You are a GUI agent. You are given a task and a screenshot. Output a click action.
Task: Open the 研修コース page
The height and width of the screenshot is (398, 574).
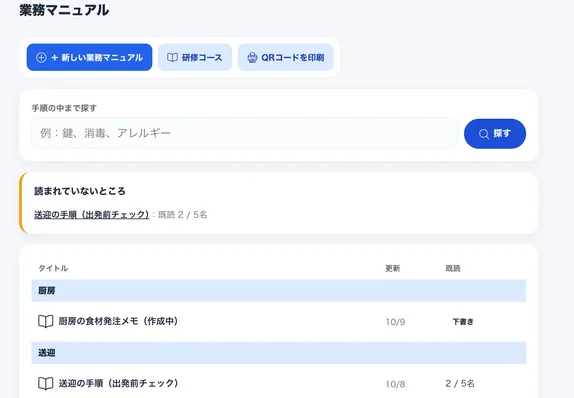coord(195,57)
